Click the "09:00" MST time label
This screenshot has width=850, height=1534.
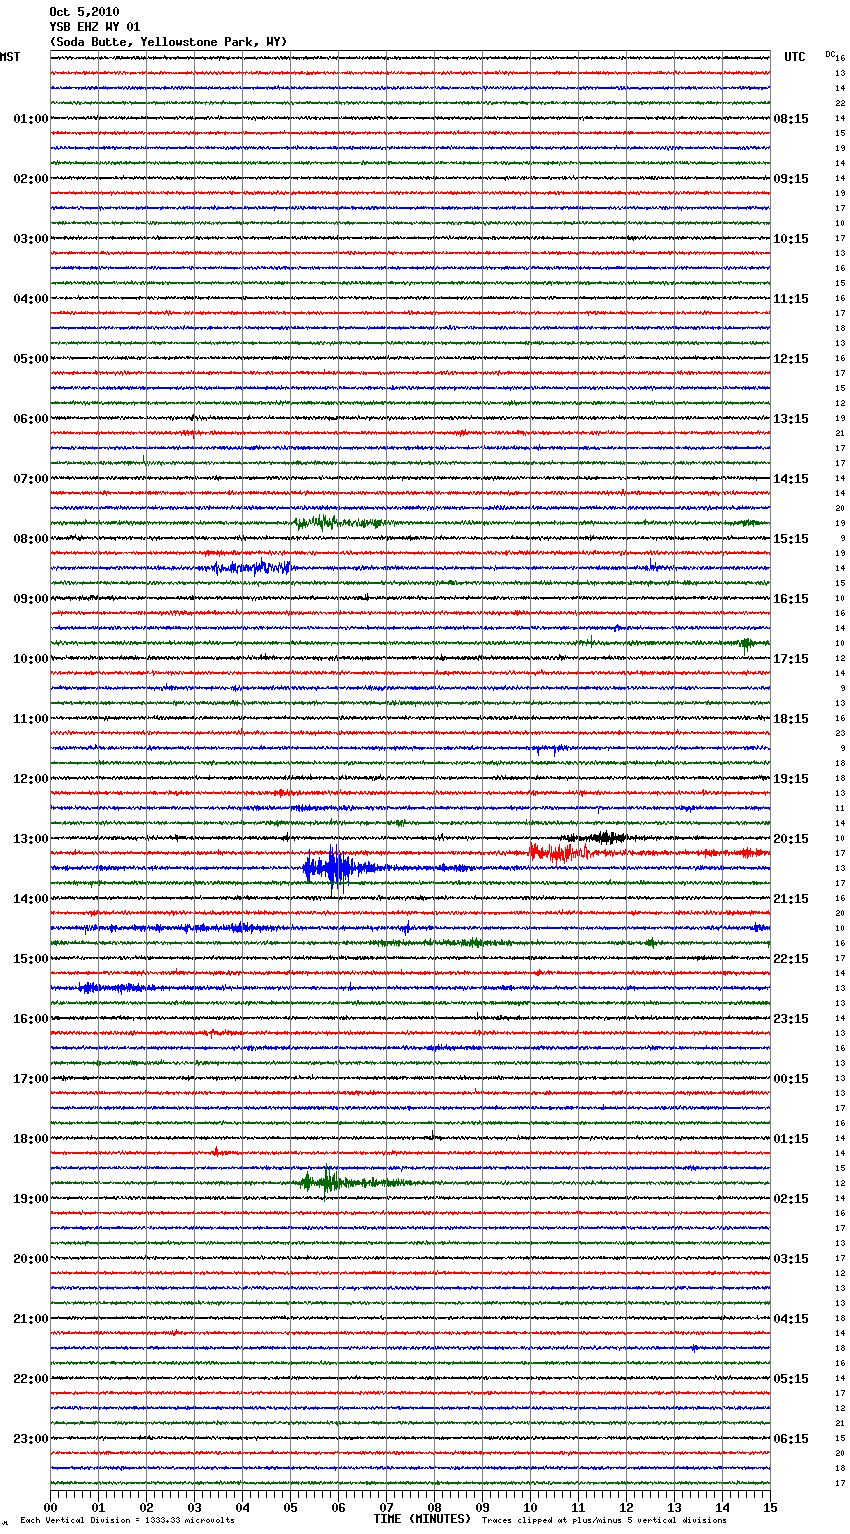tap(31, 599)
